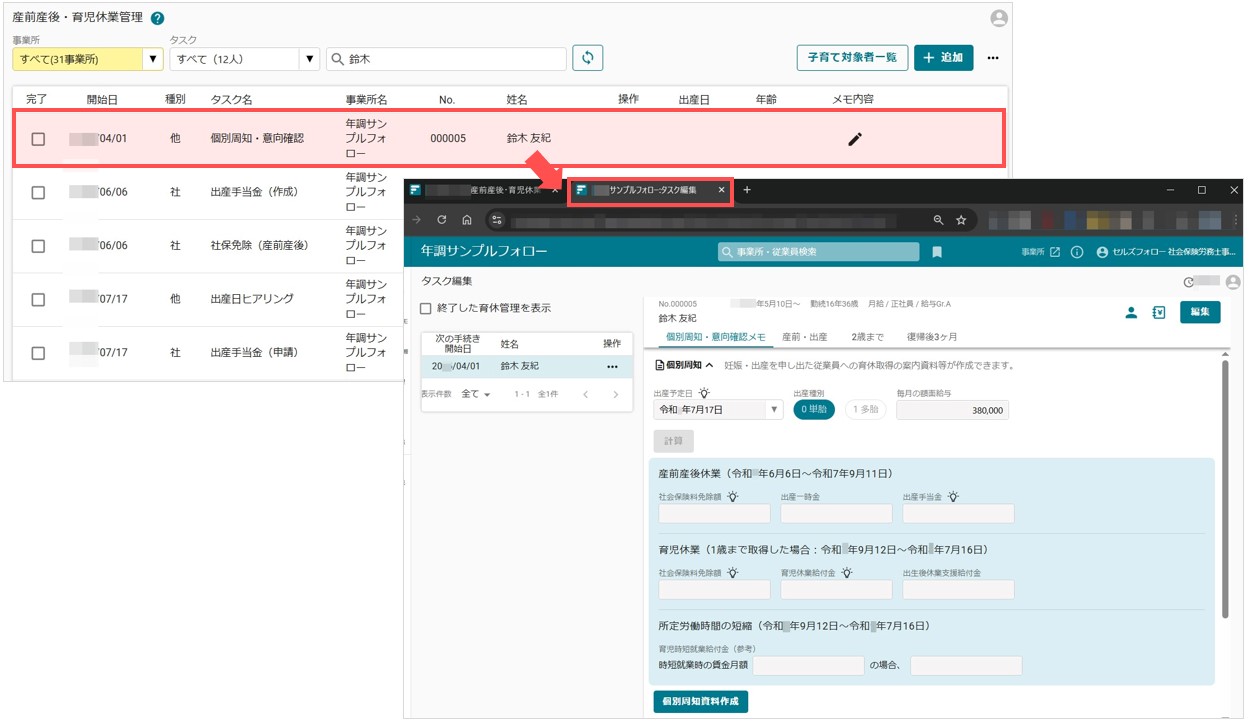Click the info circle icon in header
The width and height of the screenshot is (1249, 723).
click(1077, 252)
